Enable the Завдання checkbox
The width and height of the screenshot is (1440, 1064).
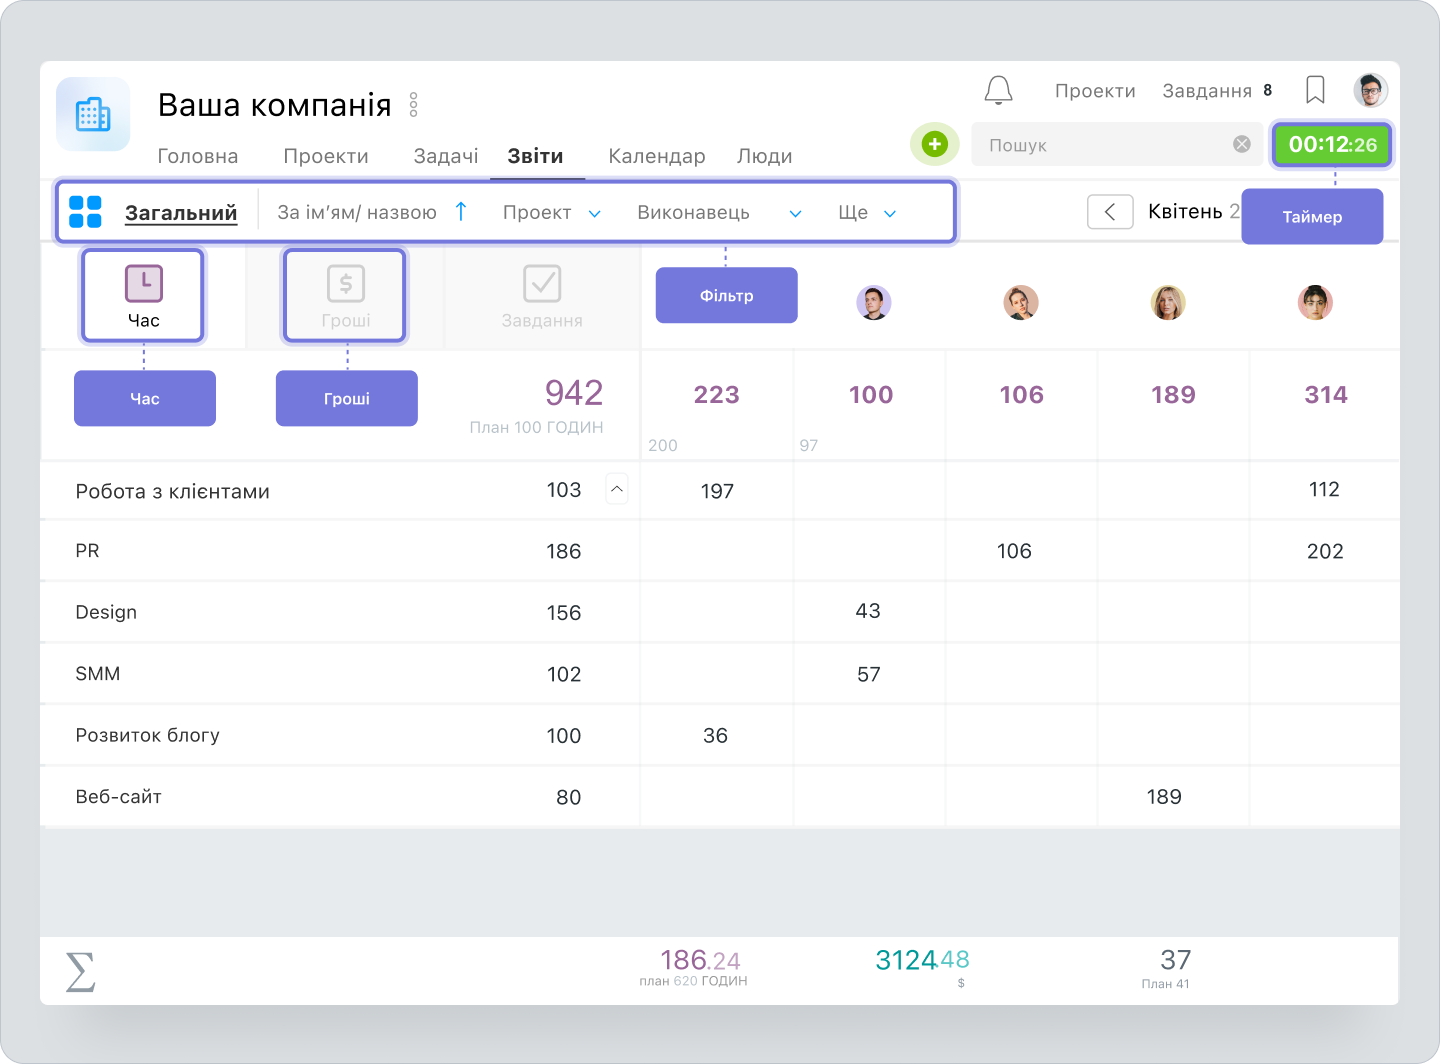[541, 284]
